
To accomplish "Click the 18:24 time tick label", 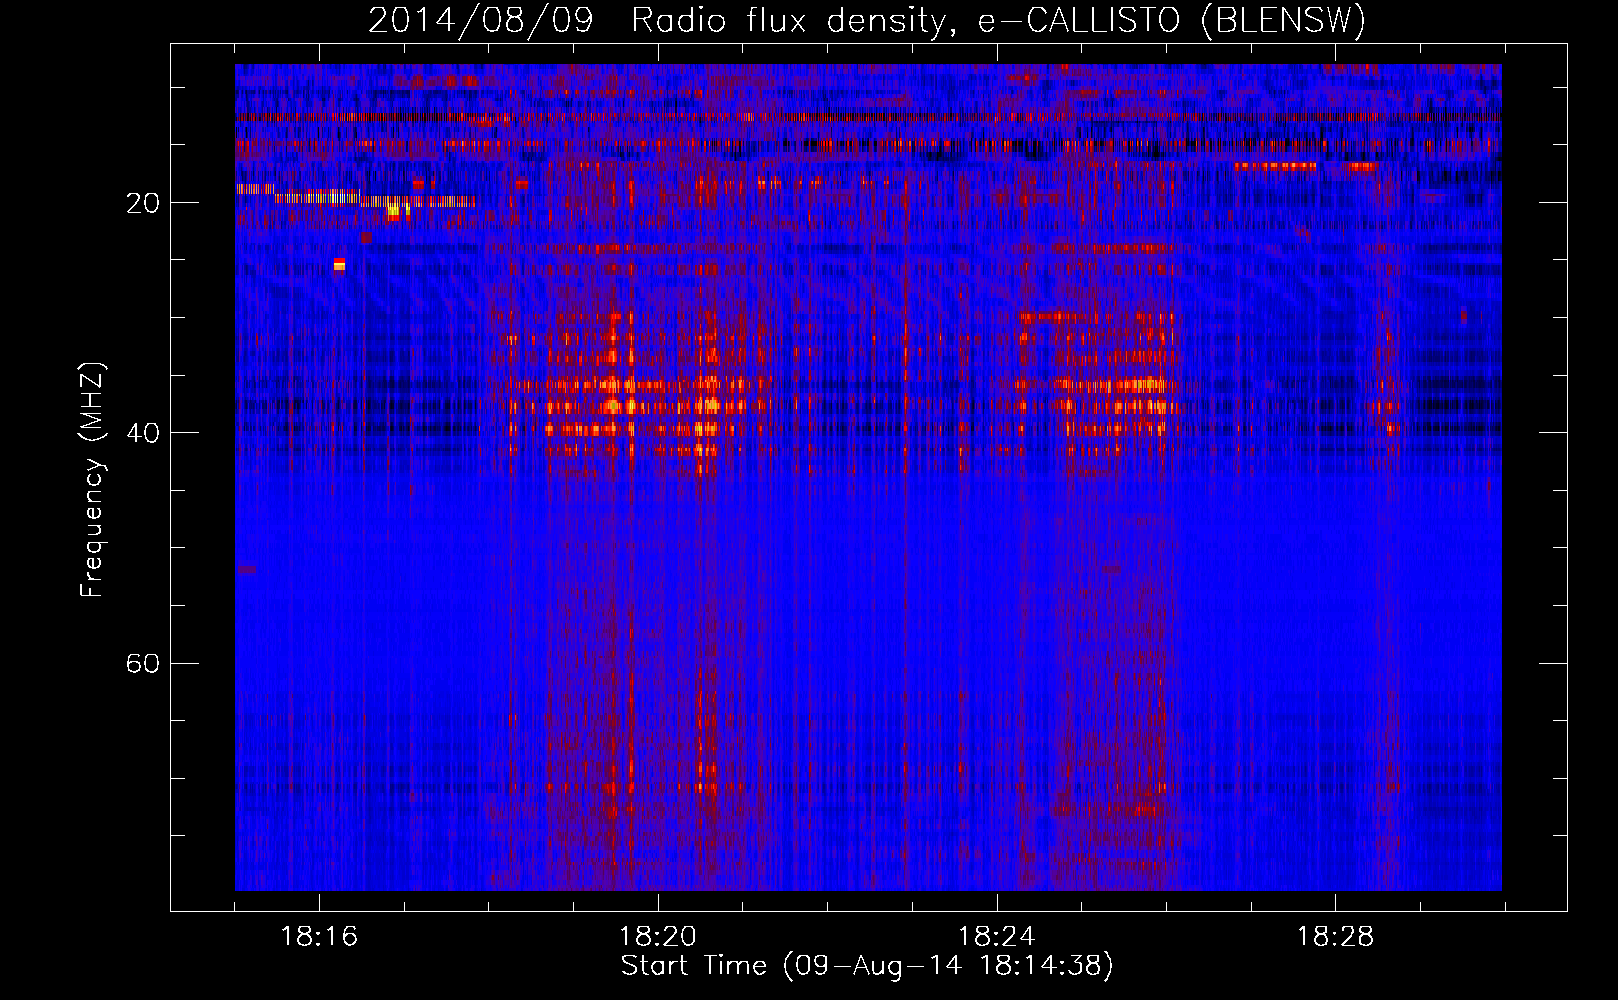I will click(997, 937).
